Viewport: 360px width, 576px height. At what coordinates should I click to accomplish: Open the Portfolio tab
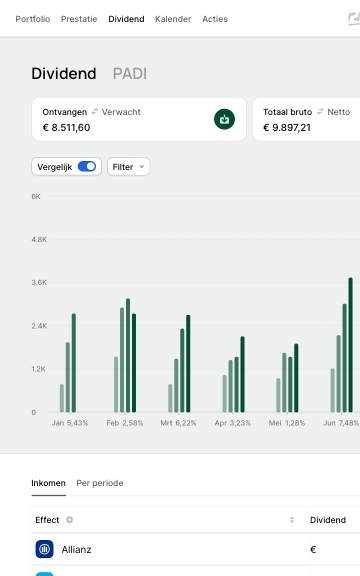coord(32,19)
